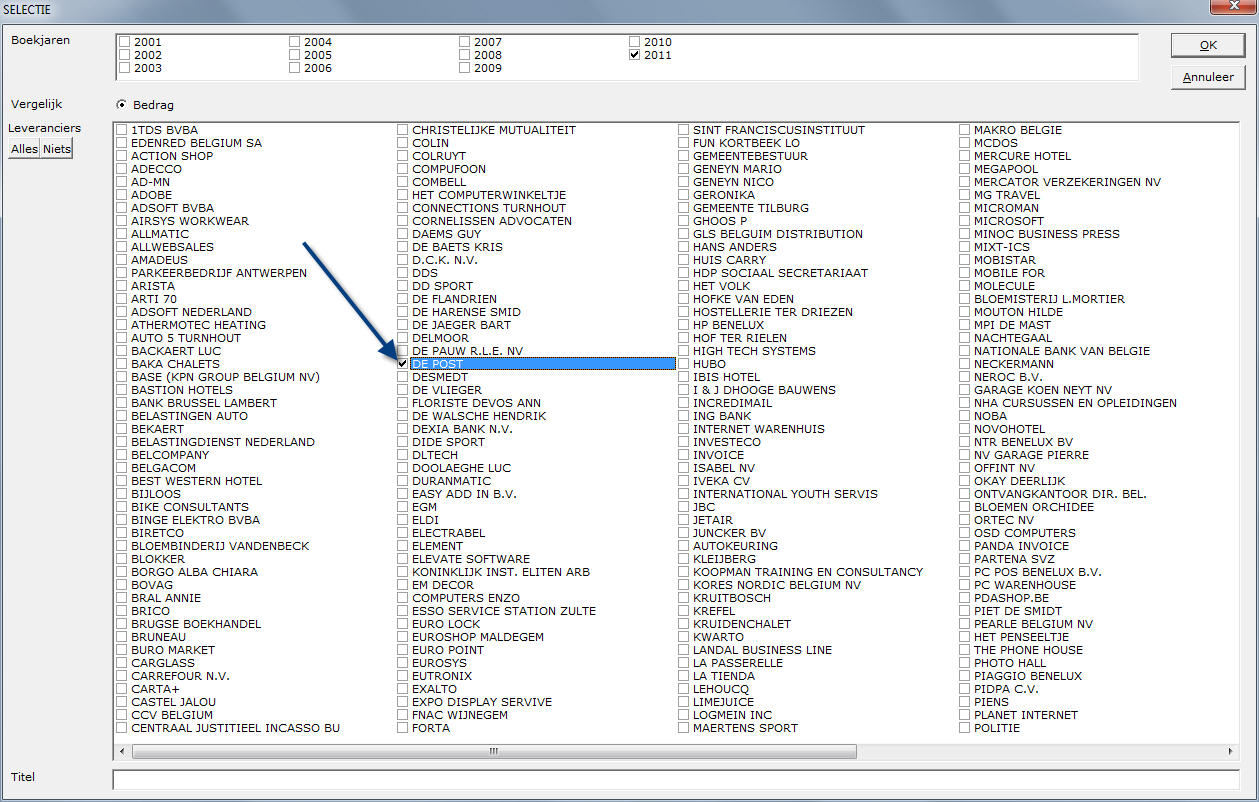Select all suppliers with Alles button
This screenshot has width=1259, height=802.
(24, 148)
